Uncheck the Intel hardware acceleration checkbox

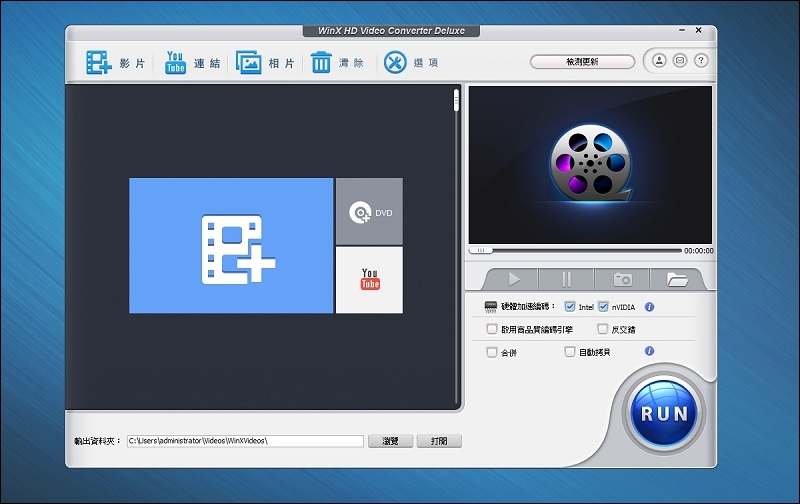coord(570,307)
